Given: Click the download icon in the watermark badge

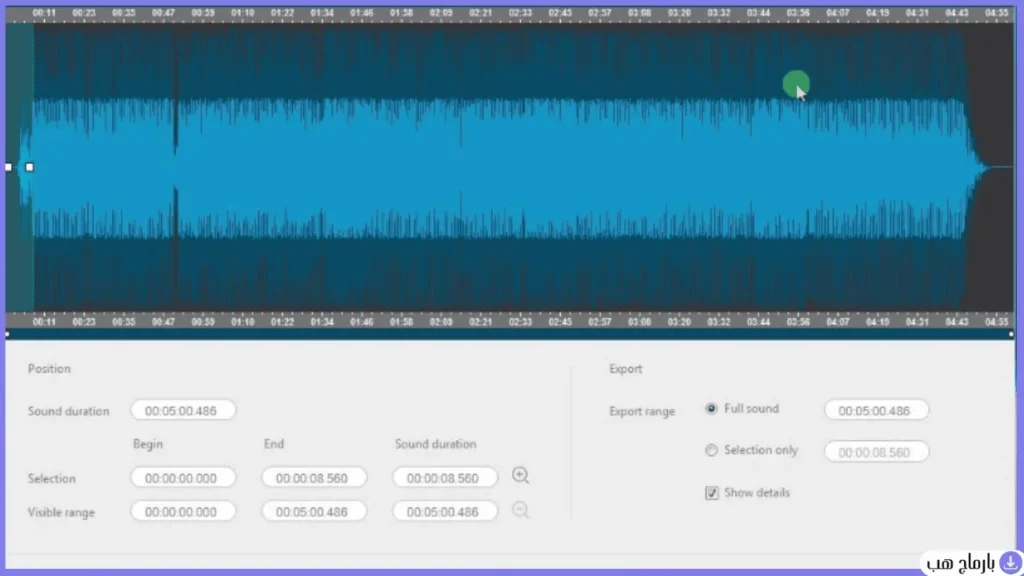Looking at the screenshot, I should point(1010,562).
